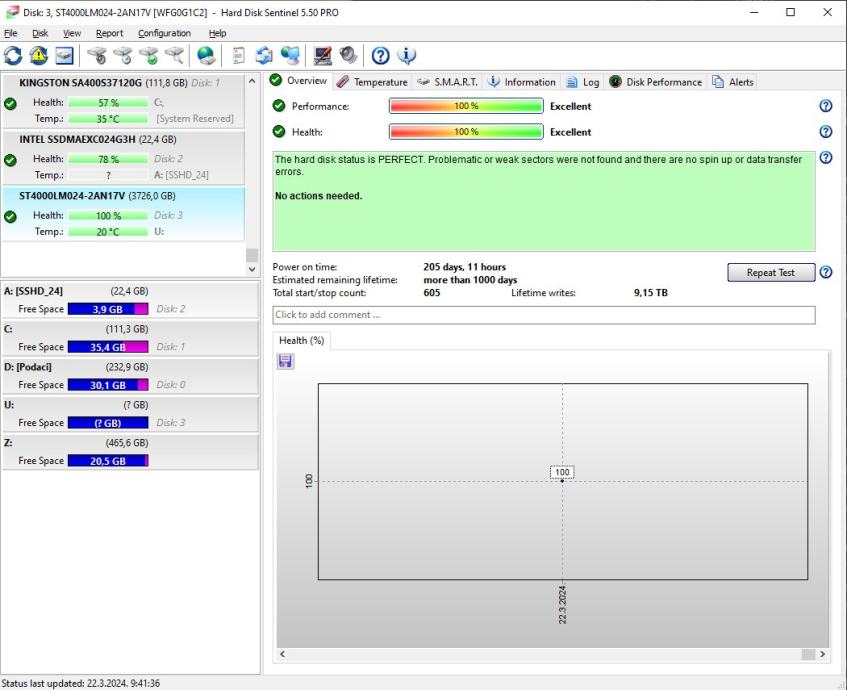
Task: Click the blue info icon in toolbar
Action: coord(406,55)
